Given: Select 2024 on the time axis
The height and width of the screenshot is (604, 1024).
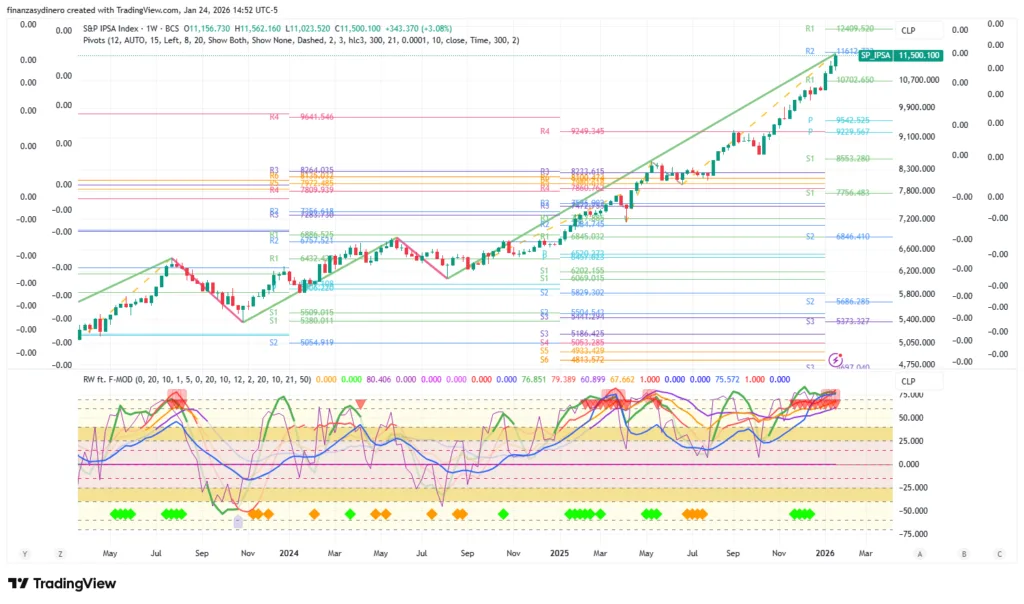Looking at the screenshot, I should click(288, 552).
